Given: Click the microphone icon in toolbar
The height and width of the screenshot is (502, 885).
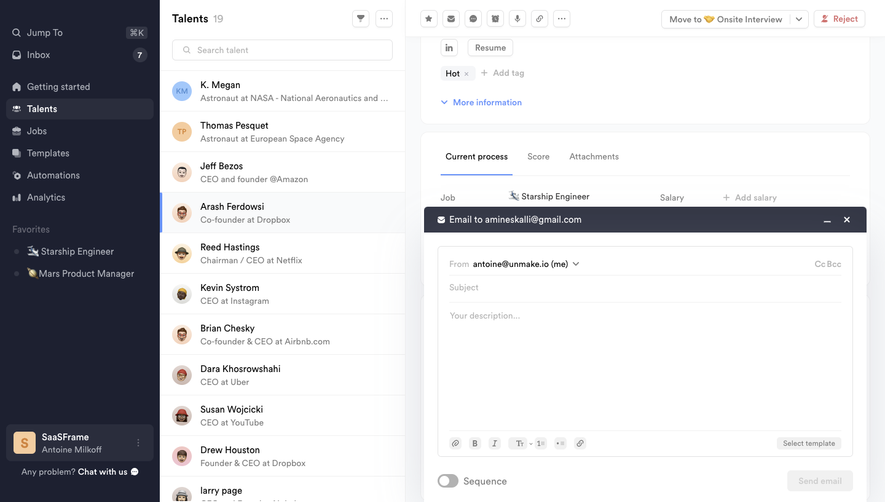Looking at the screenshot, I should point(517,19).
